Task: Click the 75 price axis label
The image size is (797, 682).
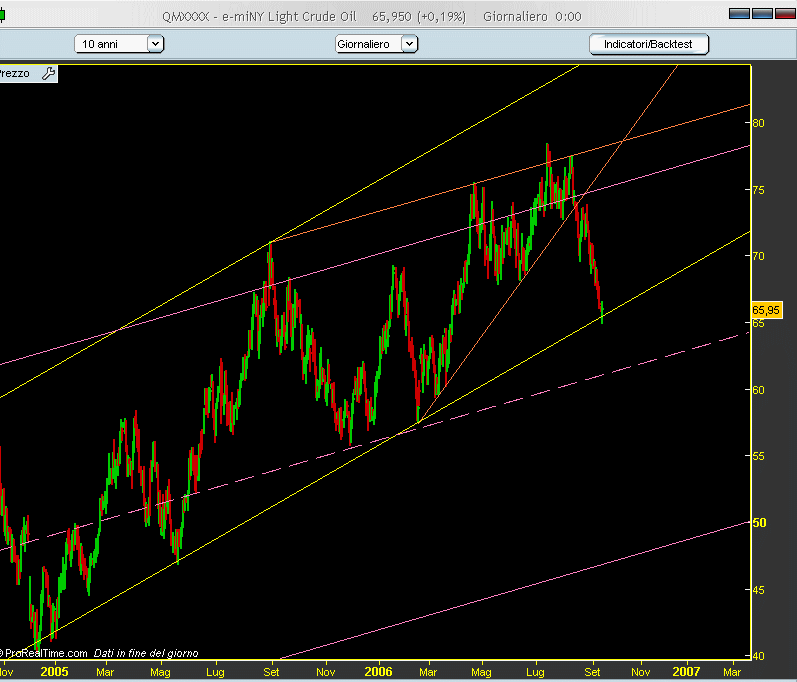Action: [758, 190]
